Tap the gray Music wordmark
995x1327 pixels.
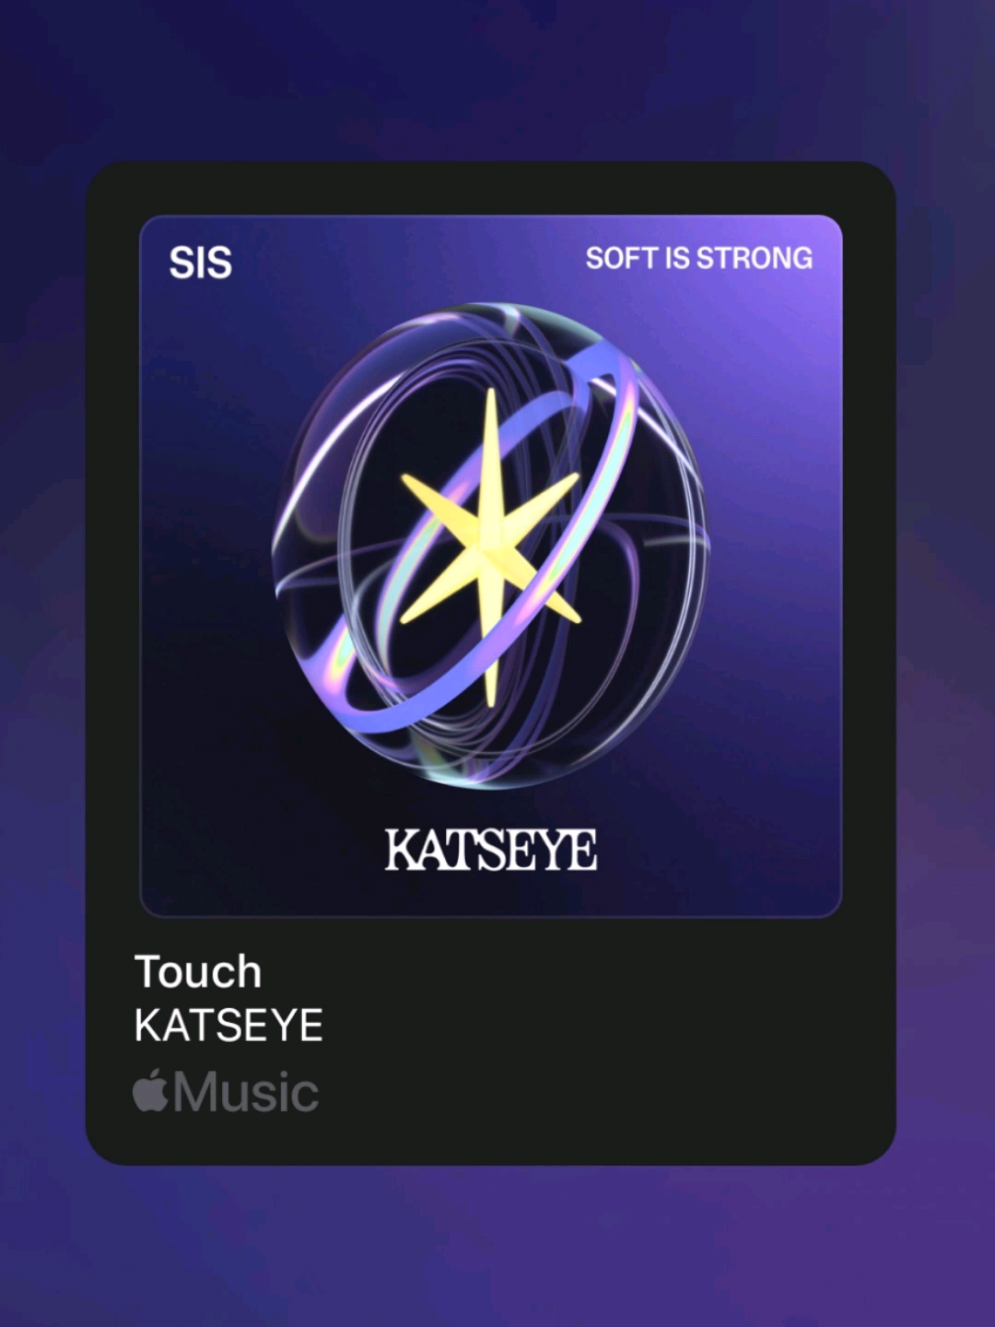[x=246, y=1092]
